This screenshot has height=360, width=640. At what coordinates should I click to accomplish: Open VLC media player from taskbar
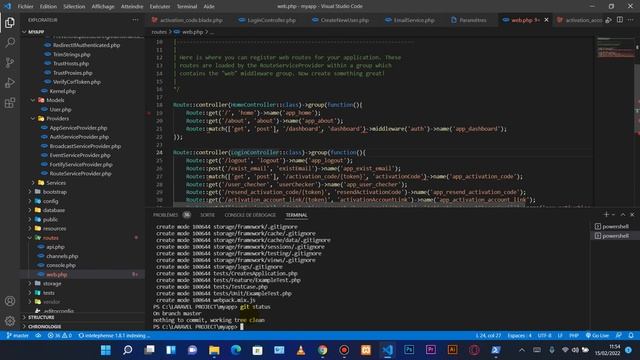[301, 350]
